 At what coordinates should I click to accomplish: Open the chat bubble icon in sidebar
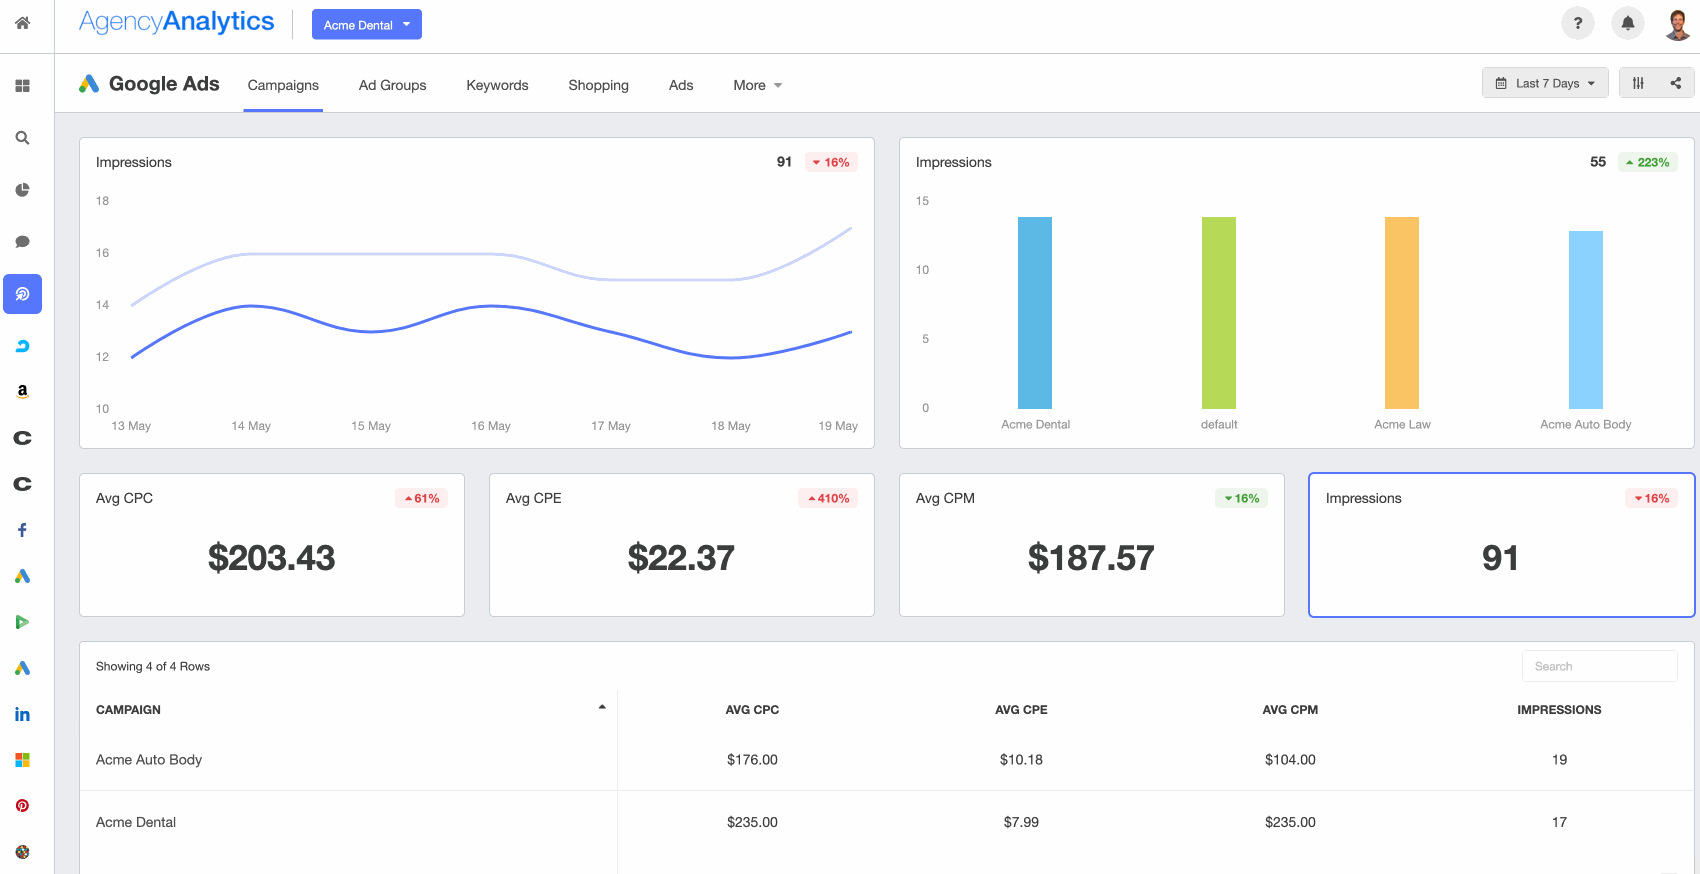[x=22, y=242]
